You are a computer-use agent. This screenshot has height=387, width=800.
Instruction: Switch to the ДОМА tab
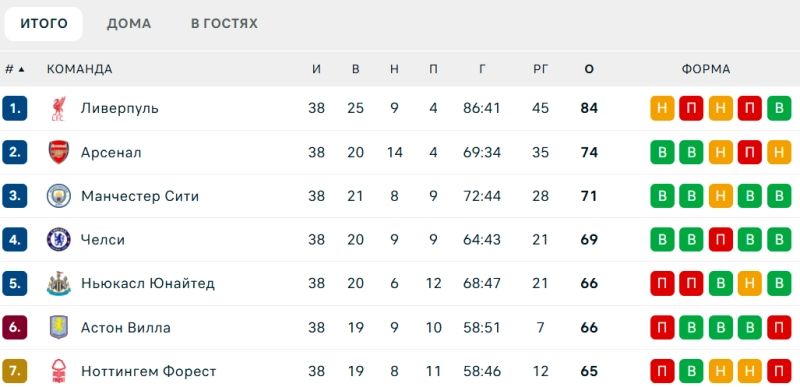[x=129, y=23]
